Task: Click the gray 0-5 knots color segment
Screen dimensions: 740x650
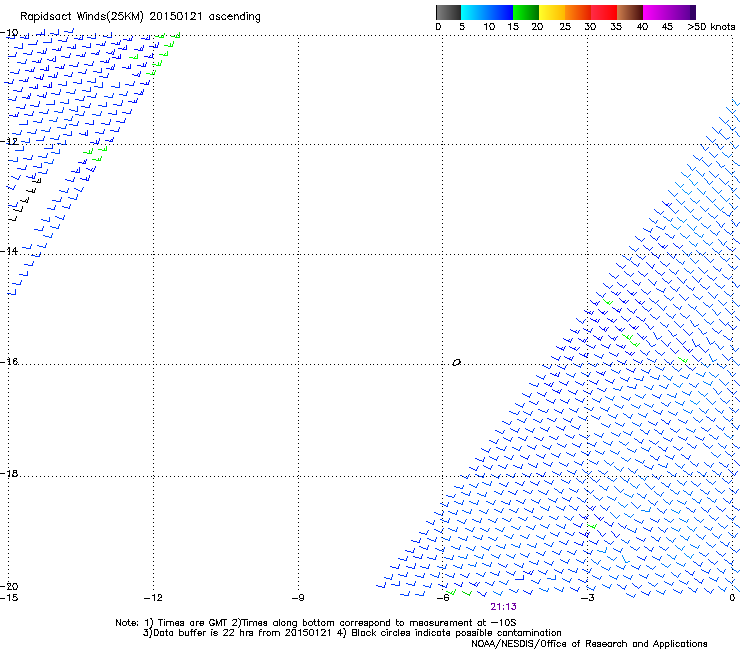Action: tap(448, 12)
